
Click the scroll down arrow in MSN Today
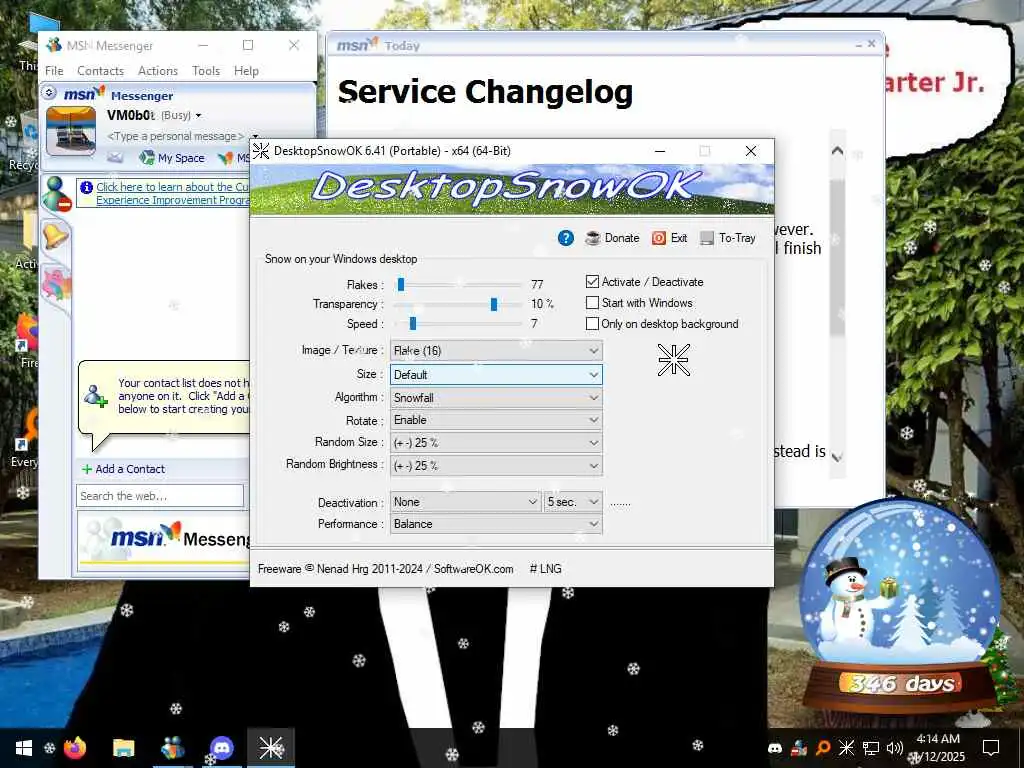coord(837,456)
